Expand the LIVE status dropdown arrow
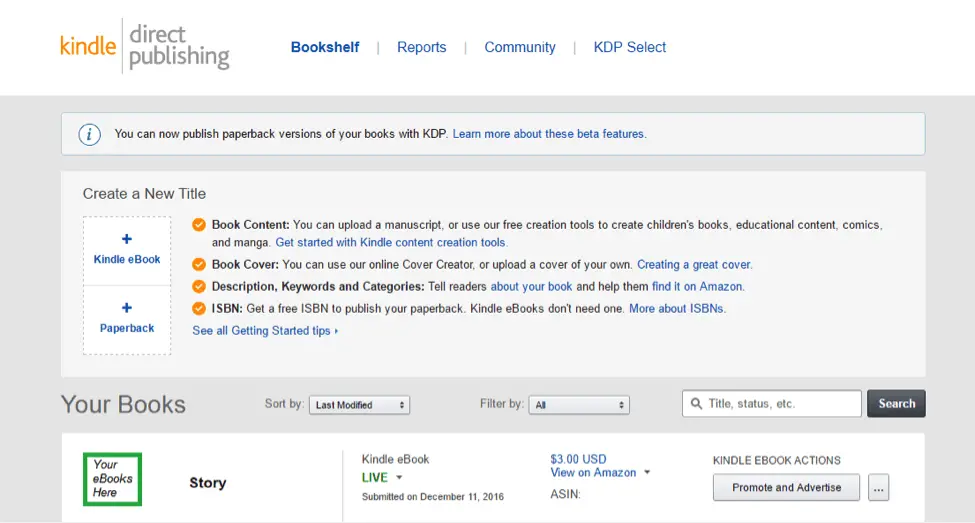Image resolution: width=975 pixels, height=523 pixels. (399, 478)
